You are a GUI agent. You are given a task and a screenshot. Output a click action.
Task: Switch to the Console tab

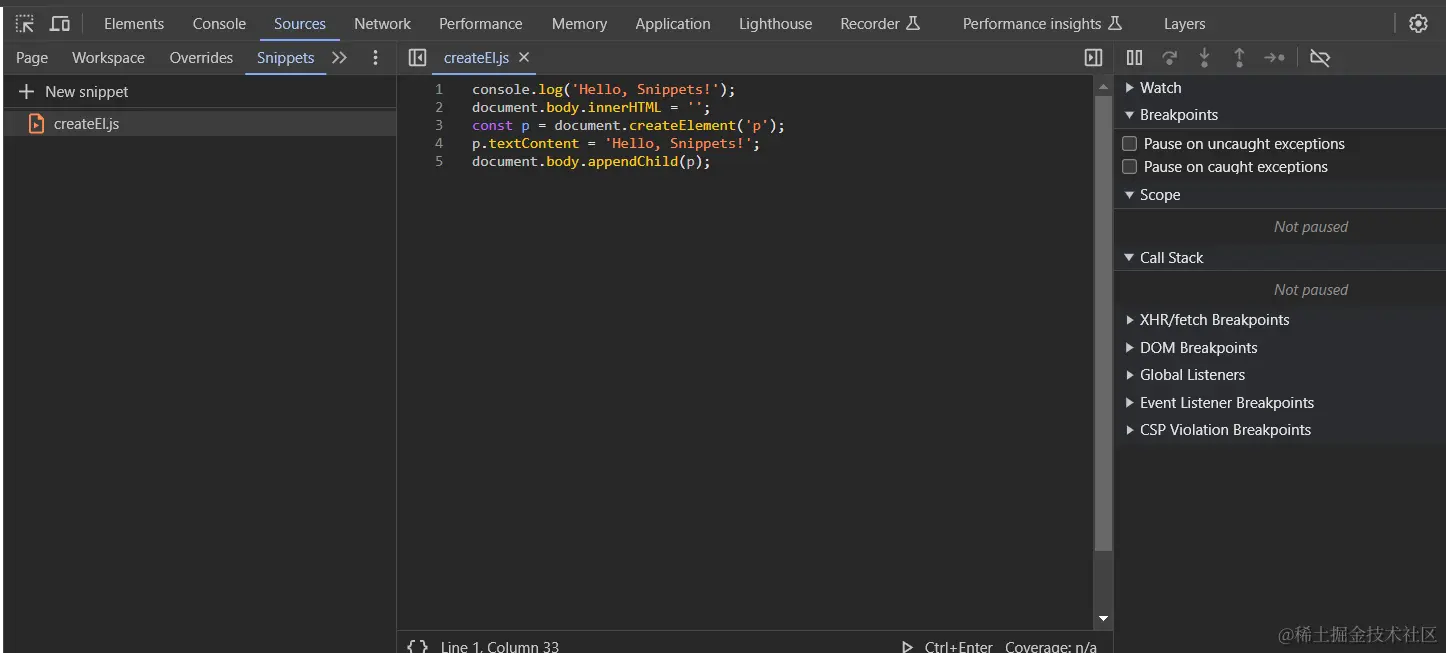click(x=219, y=24)
